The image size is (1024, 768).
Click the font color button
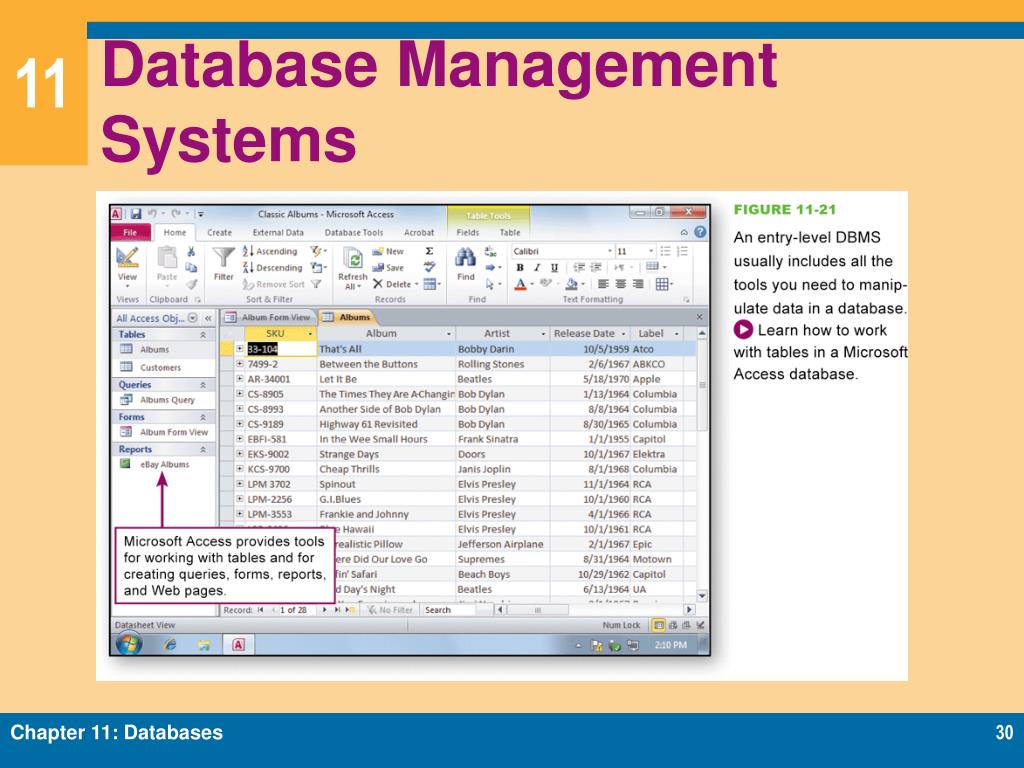(520, 284)
